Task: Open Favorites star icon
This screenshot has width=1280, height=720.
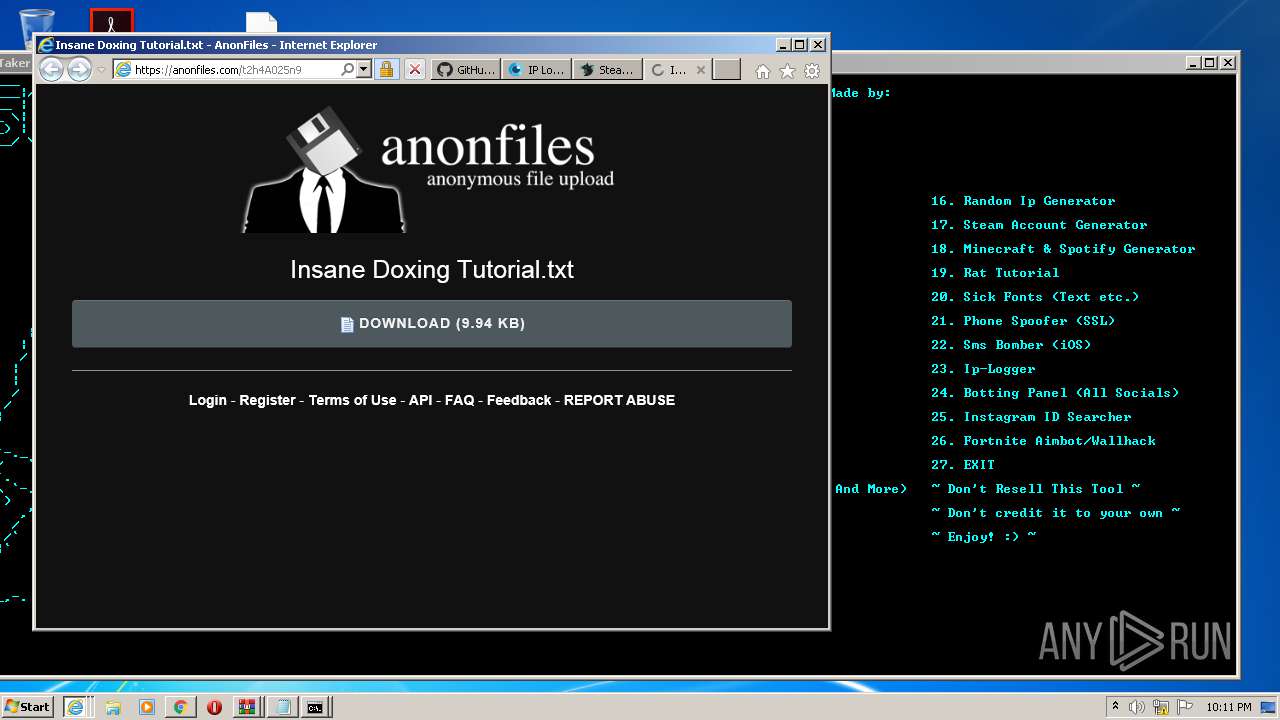Action: tap(787, 71)
